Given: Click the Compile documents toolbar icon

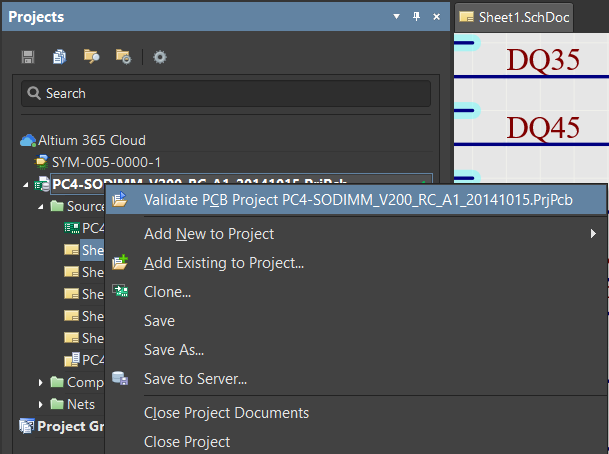Looking at the screenshot, I should (x=59, y=57).
